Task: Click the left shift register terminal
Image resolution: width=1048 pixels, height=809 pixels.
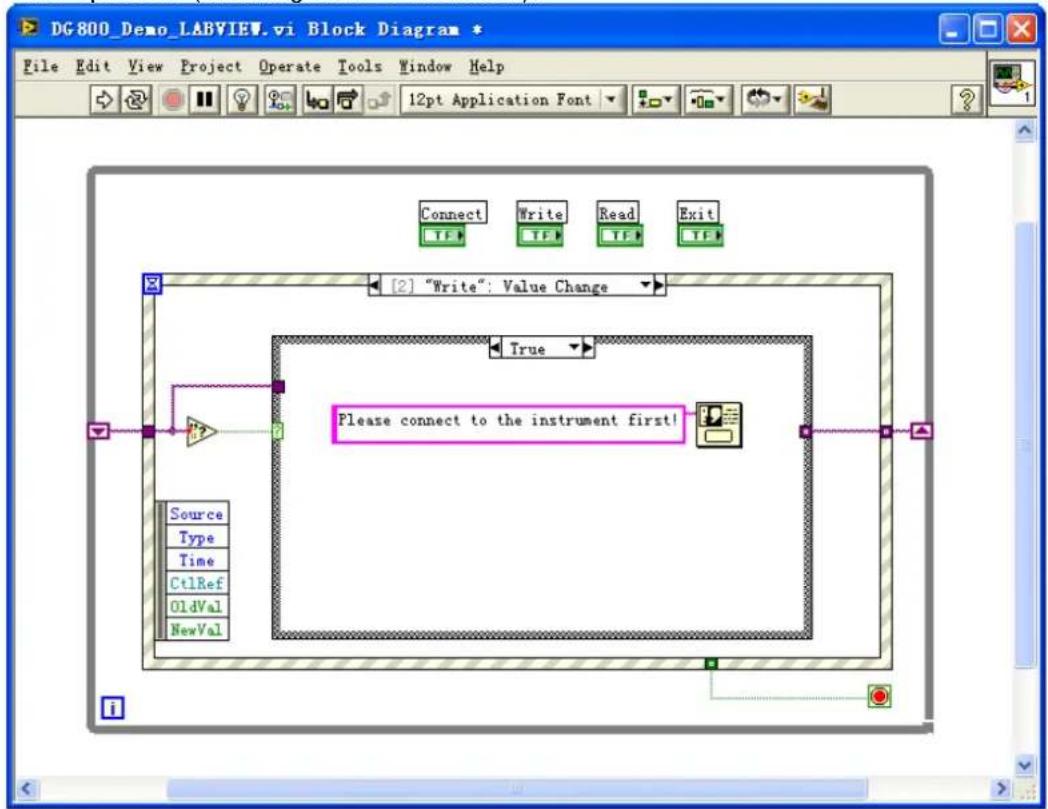Action: 98,431
